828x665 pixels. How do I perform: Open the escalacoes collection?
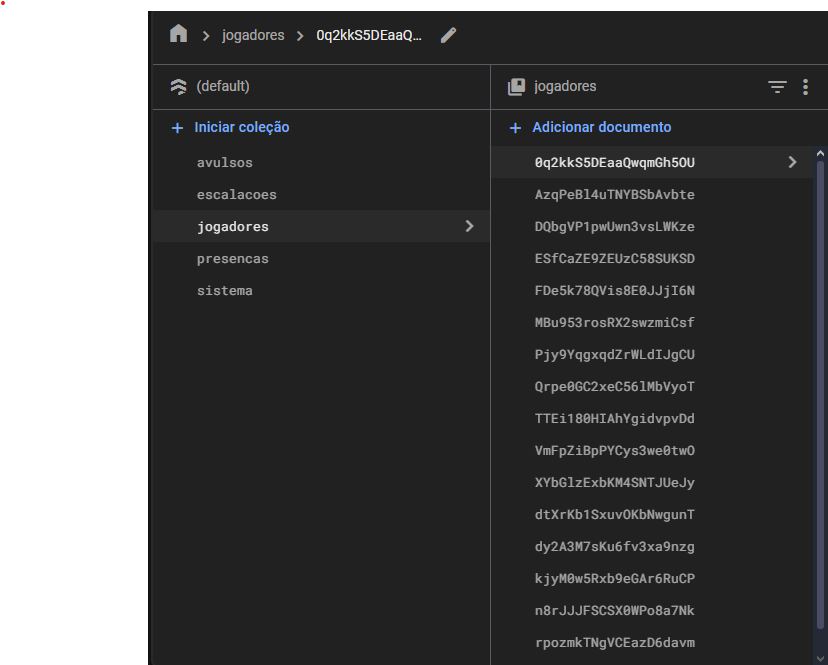(x=237, y=195)
